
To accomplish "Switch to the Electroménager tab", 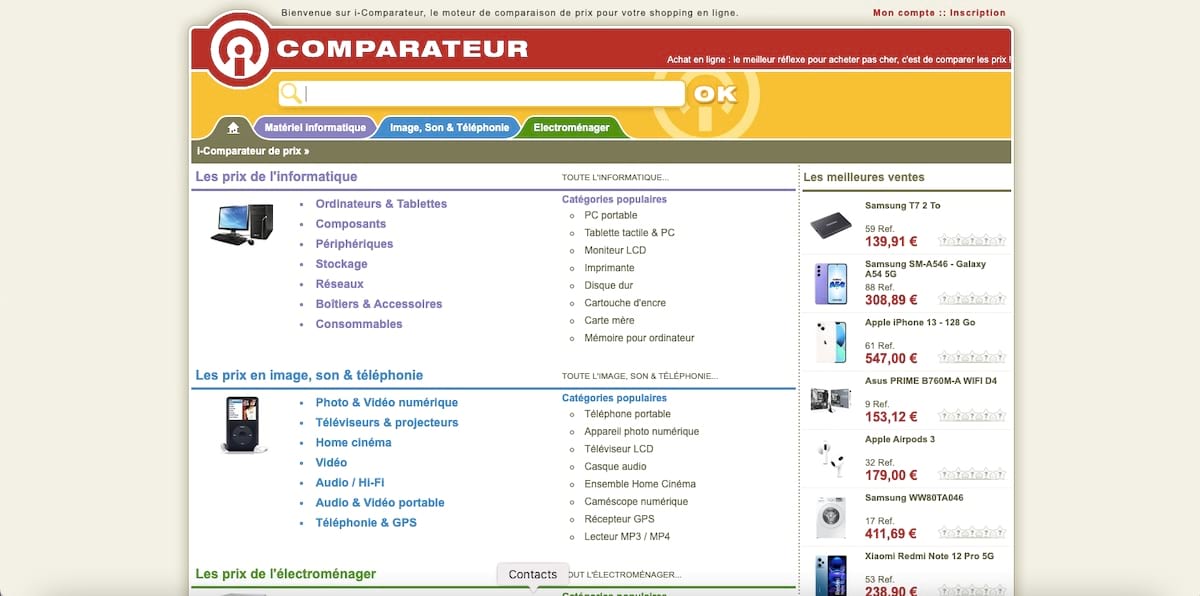I will click(x=573, y=127).
